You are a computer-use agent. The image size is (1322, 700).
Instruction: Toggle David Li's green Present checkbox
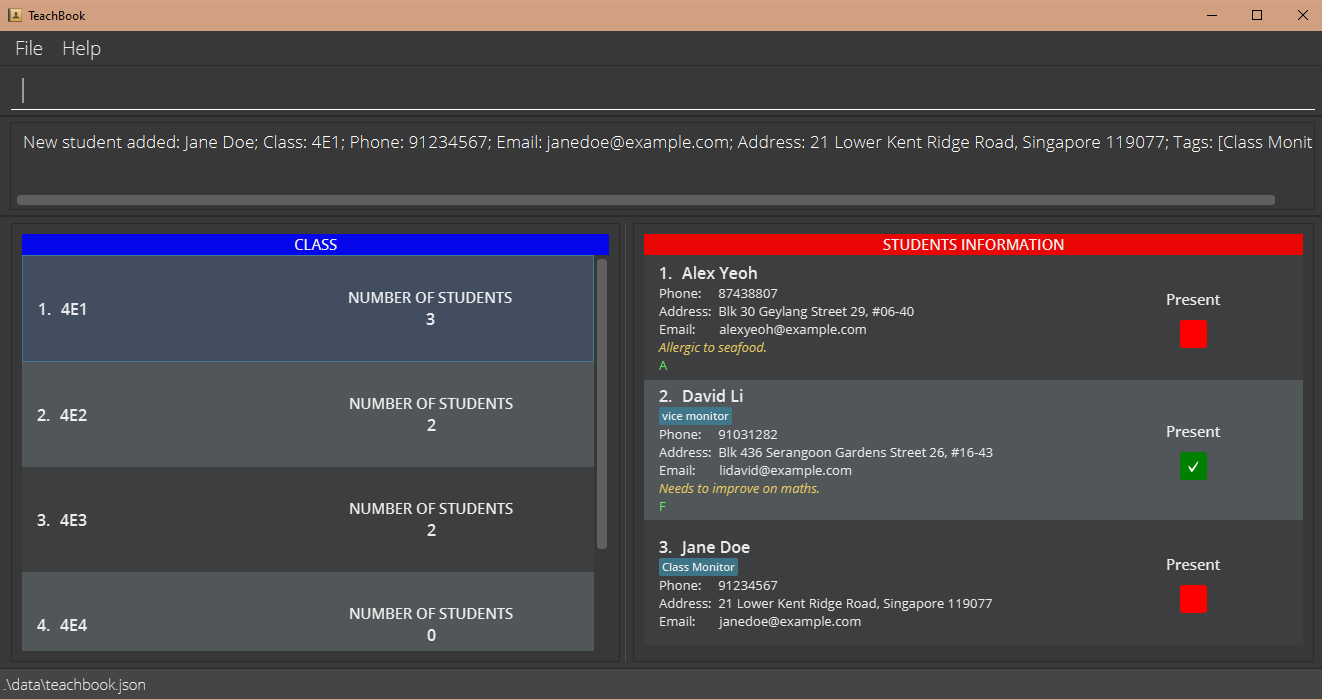click(1193, 466)
